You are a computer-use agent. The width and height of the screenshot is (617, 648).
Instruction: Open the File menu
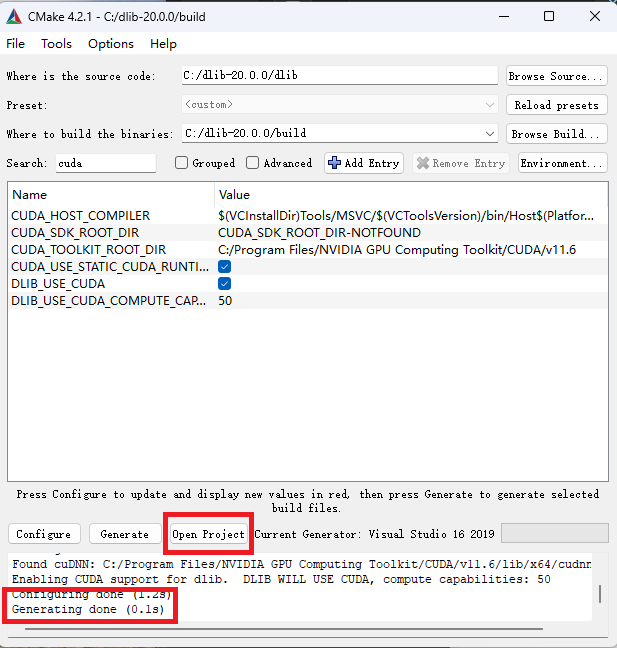coord(16,44)
